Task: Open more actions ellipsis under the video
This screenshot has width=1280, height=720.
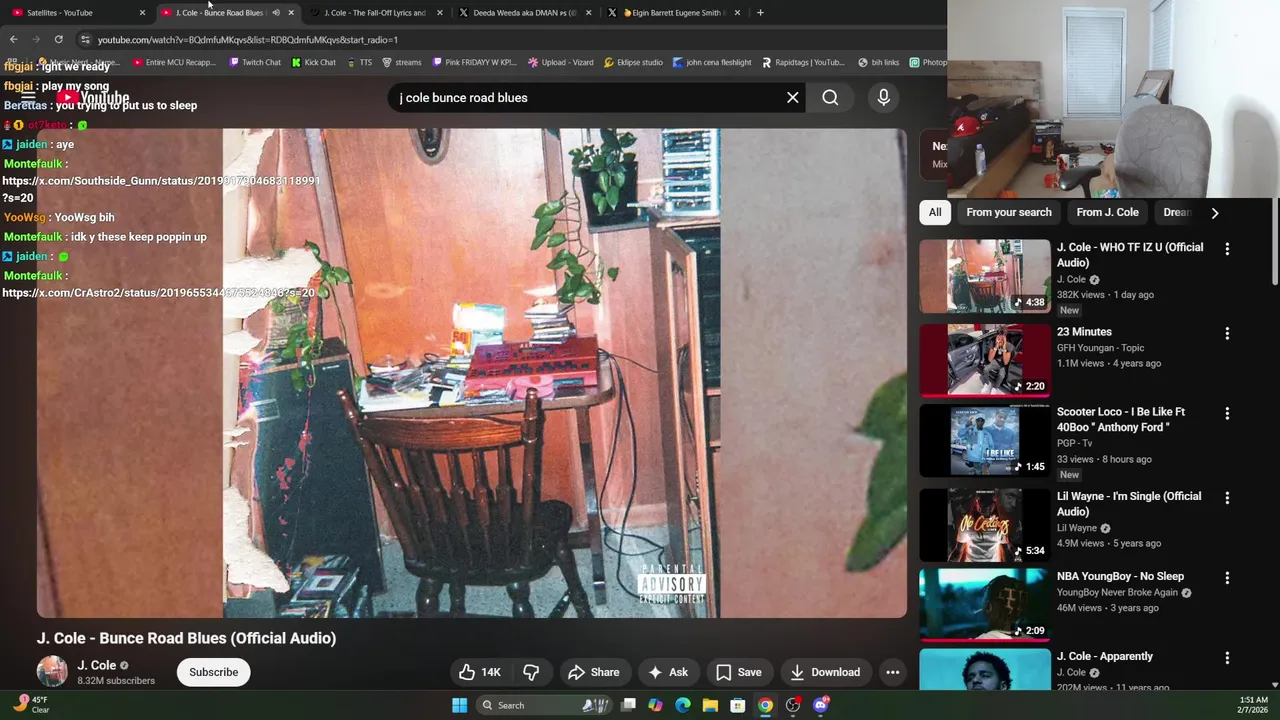Action: pyautogui.click(x=893, y=672)
